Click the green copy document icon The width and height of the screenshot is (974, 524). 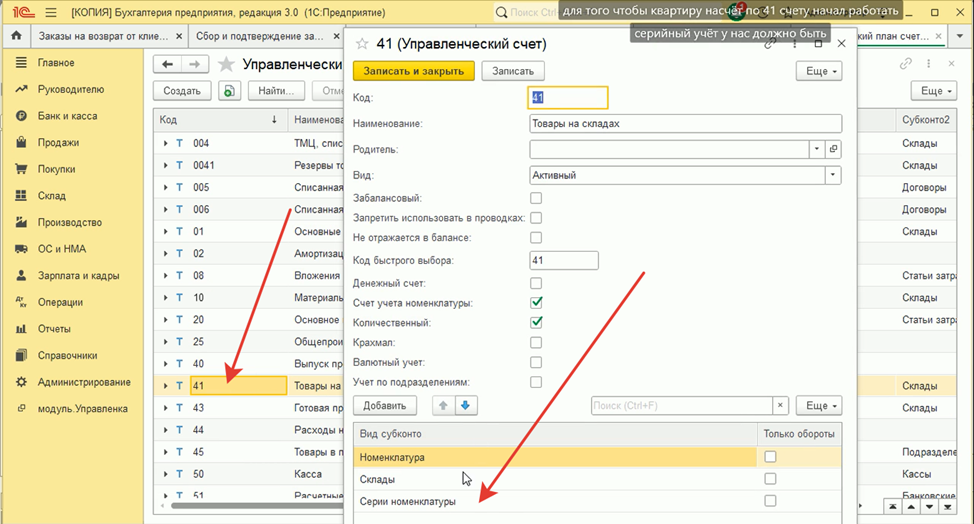point(229,91)
